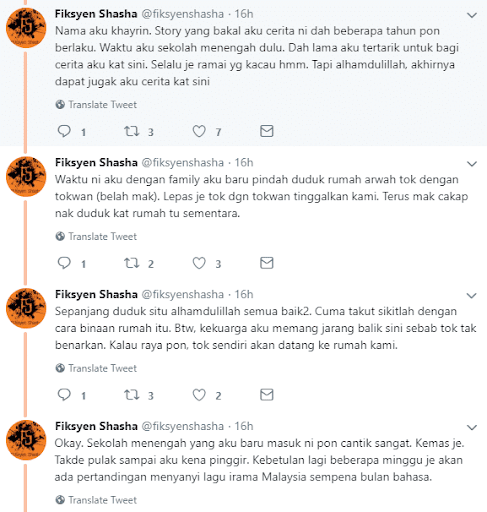Open more options chevron on first tweet

[x=472, y=15]
